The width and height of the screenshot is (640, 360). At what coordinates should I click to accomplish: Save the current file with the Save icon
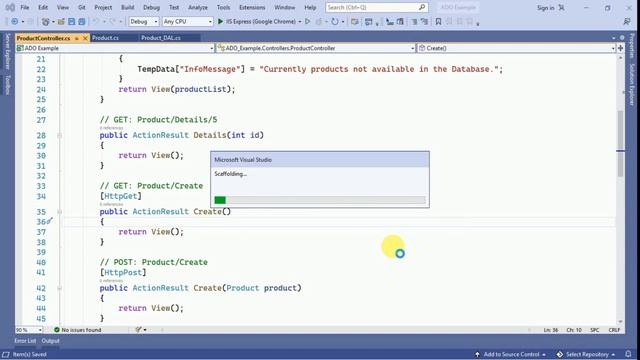[71, 22]
